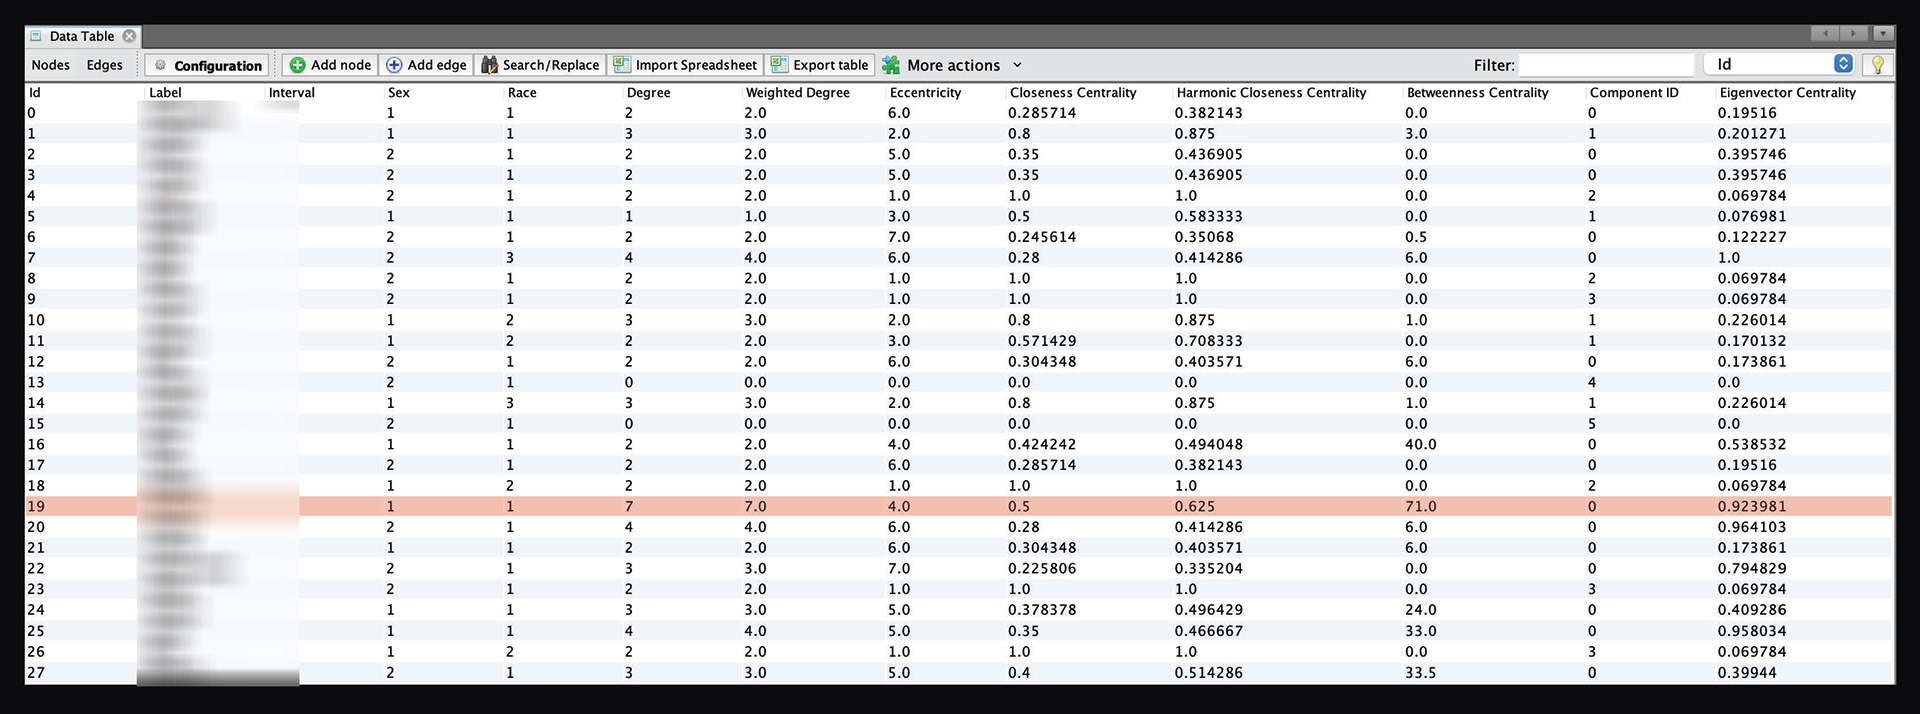Click the scroll tabs left arrow

point(1825,34)
